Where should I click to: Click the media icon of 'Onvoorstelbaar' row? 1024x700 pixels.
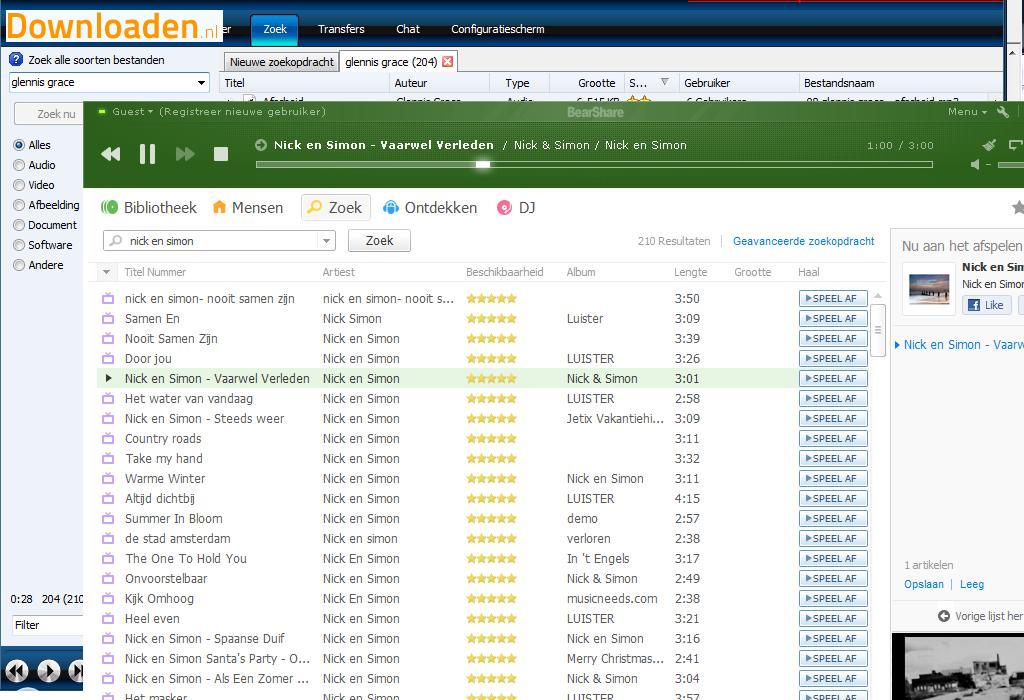click(x=108, y=579)
